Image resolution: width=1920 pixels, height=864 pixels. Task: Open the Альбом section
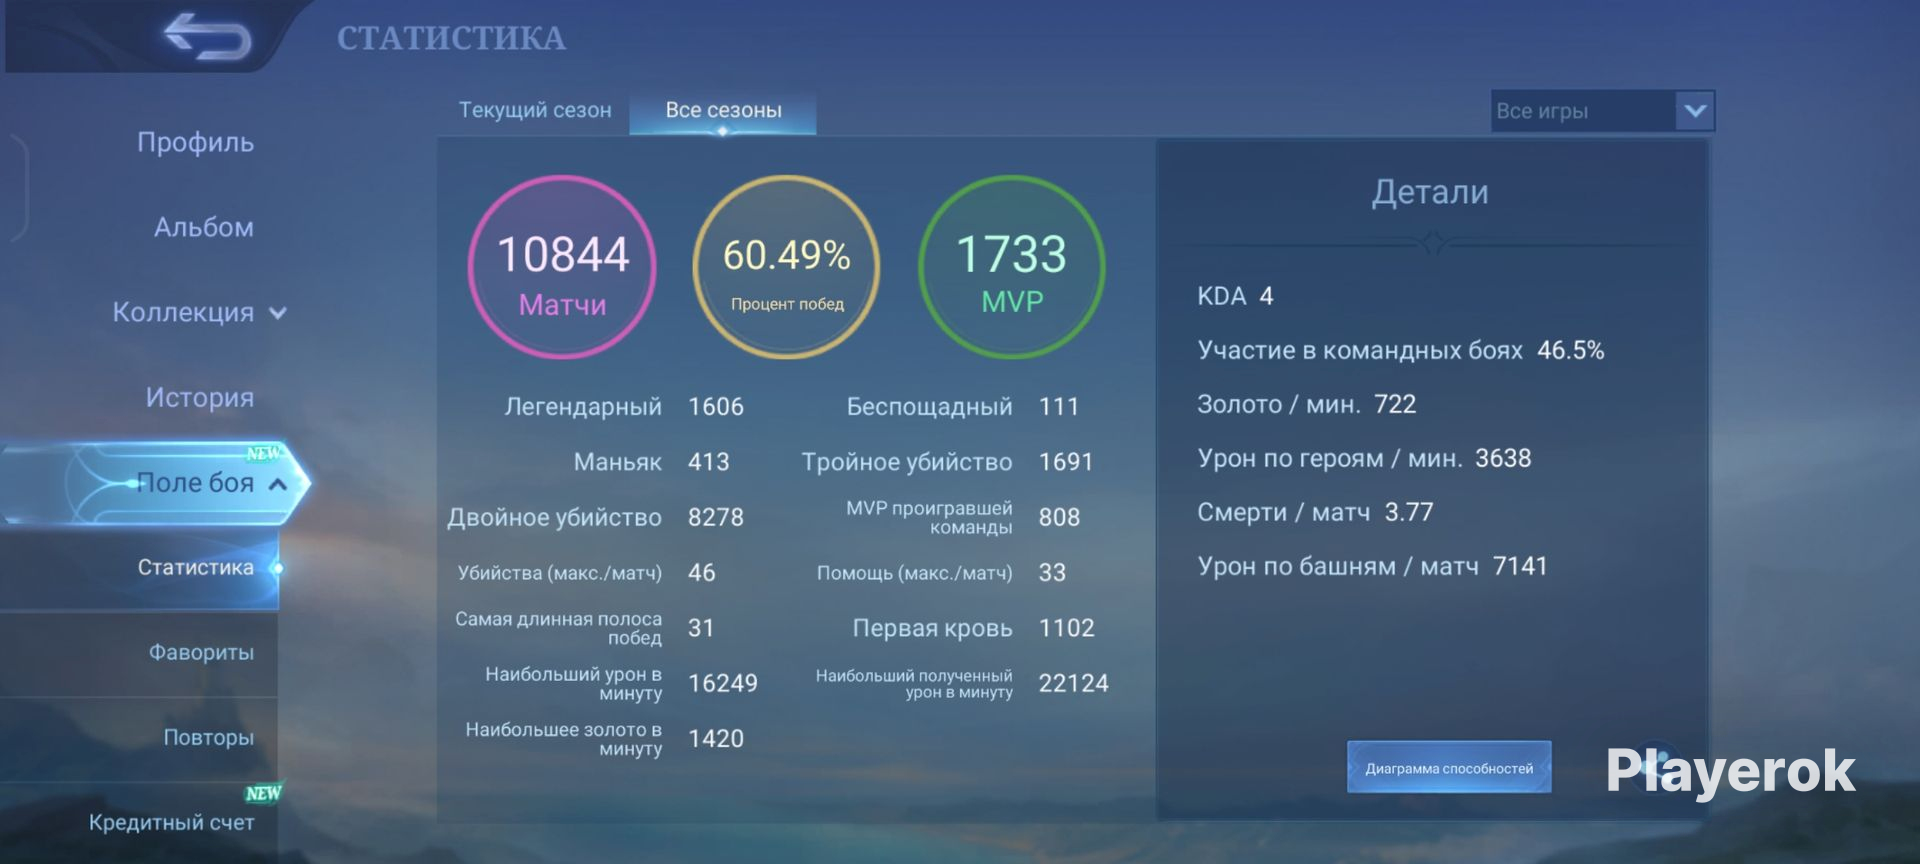(203, 228)
